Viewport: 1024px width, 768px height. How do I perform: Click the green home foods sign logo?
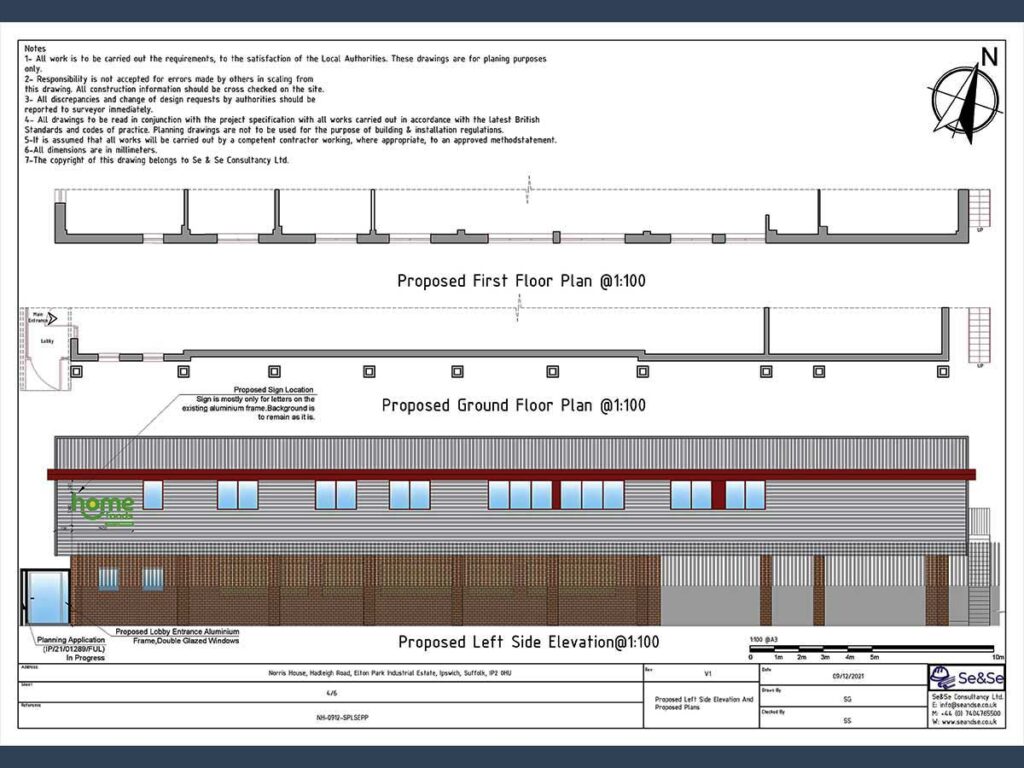click(x=100, y=506)
